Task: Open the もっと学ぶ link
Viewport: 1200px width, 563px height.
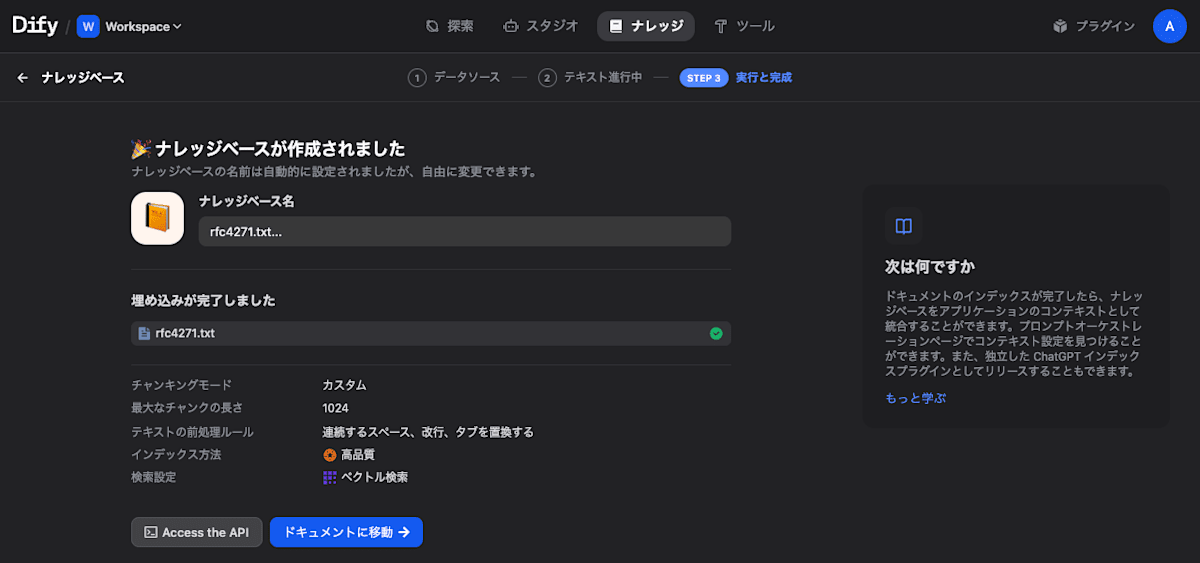Action: click(915, 398)
